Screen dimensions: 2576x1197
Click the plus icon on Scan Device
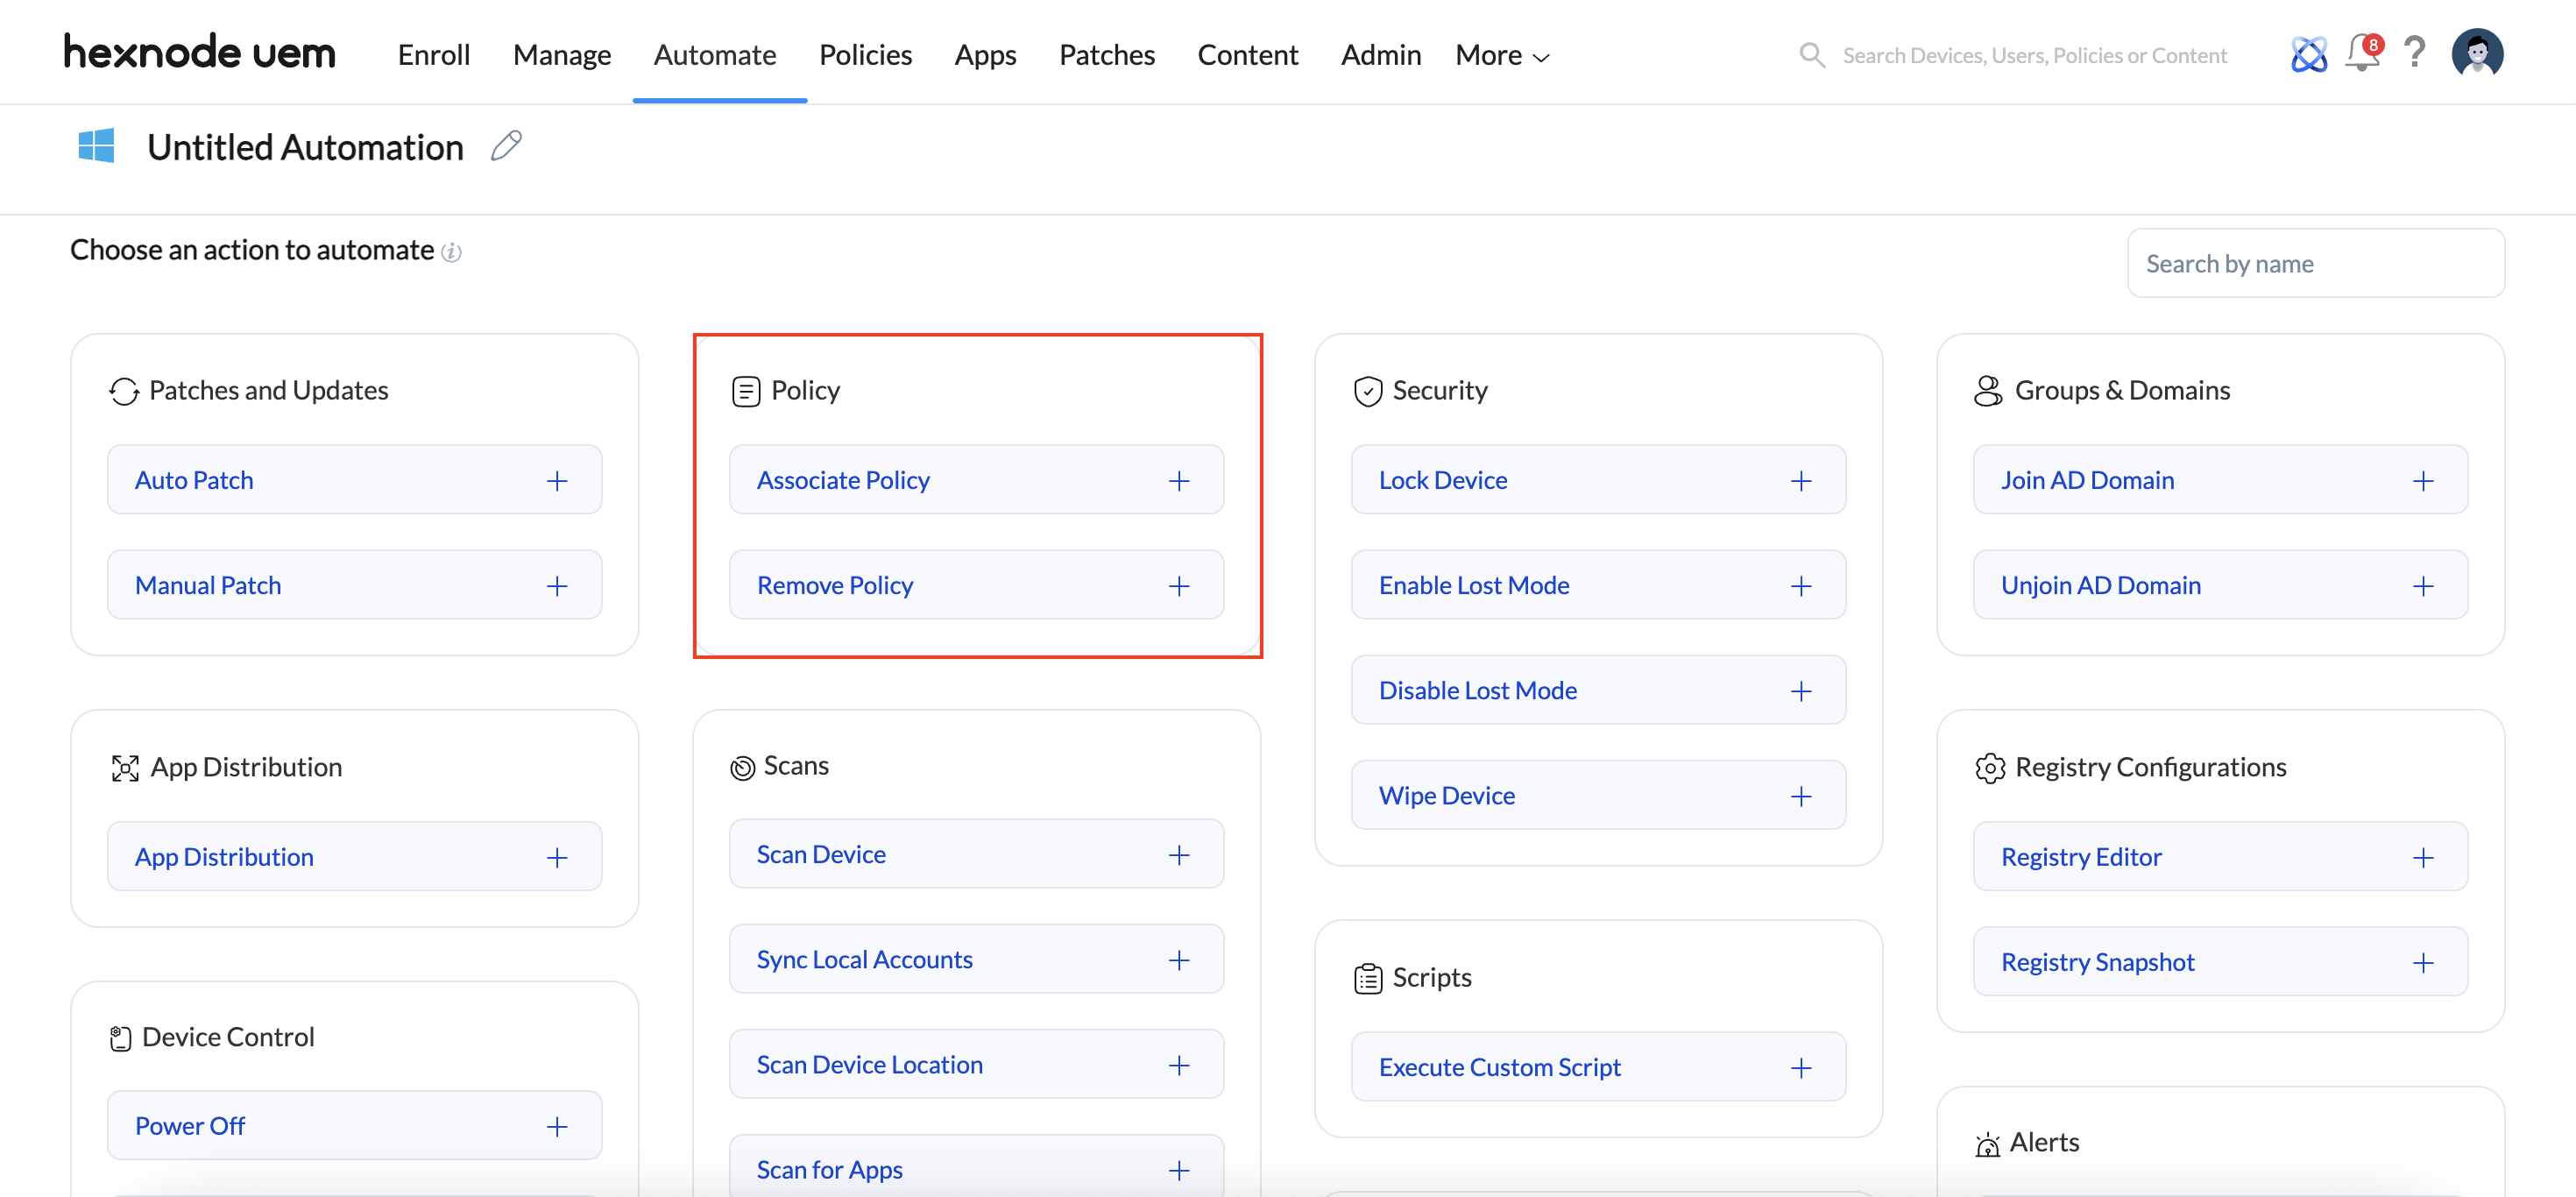[1178, 855]
